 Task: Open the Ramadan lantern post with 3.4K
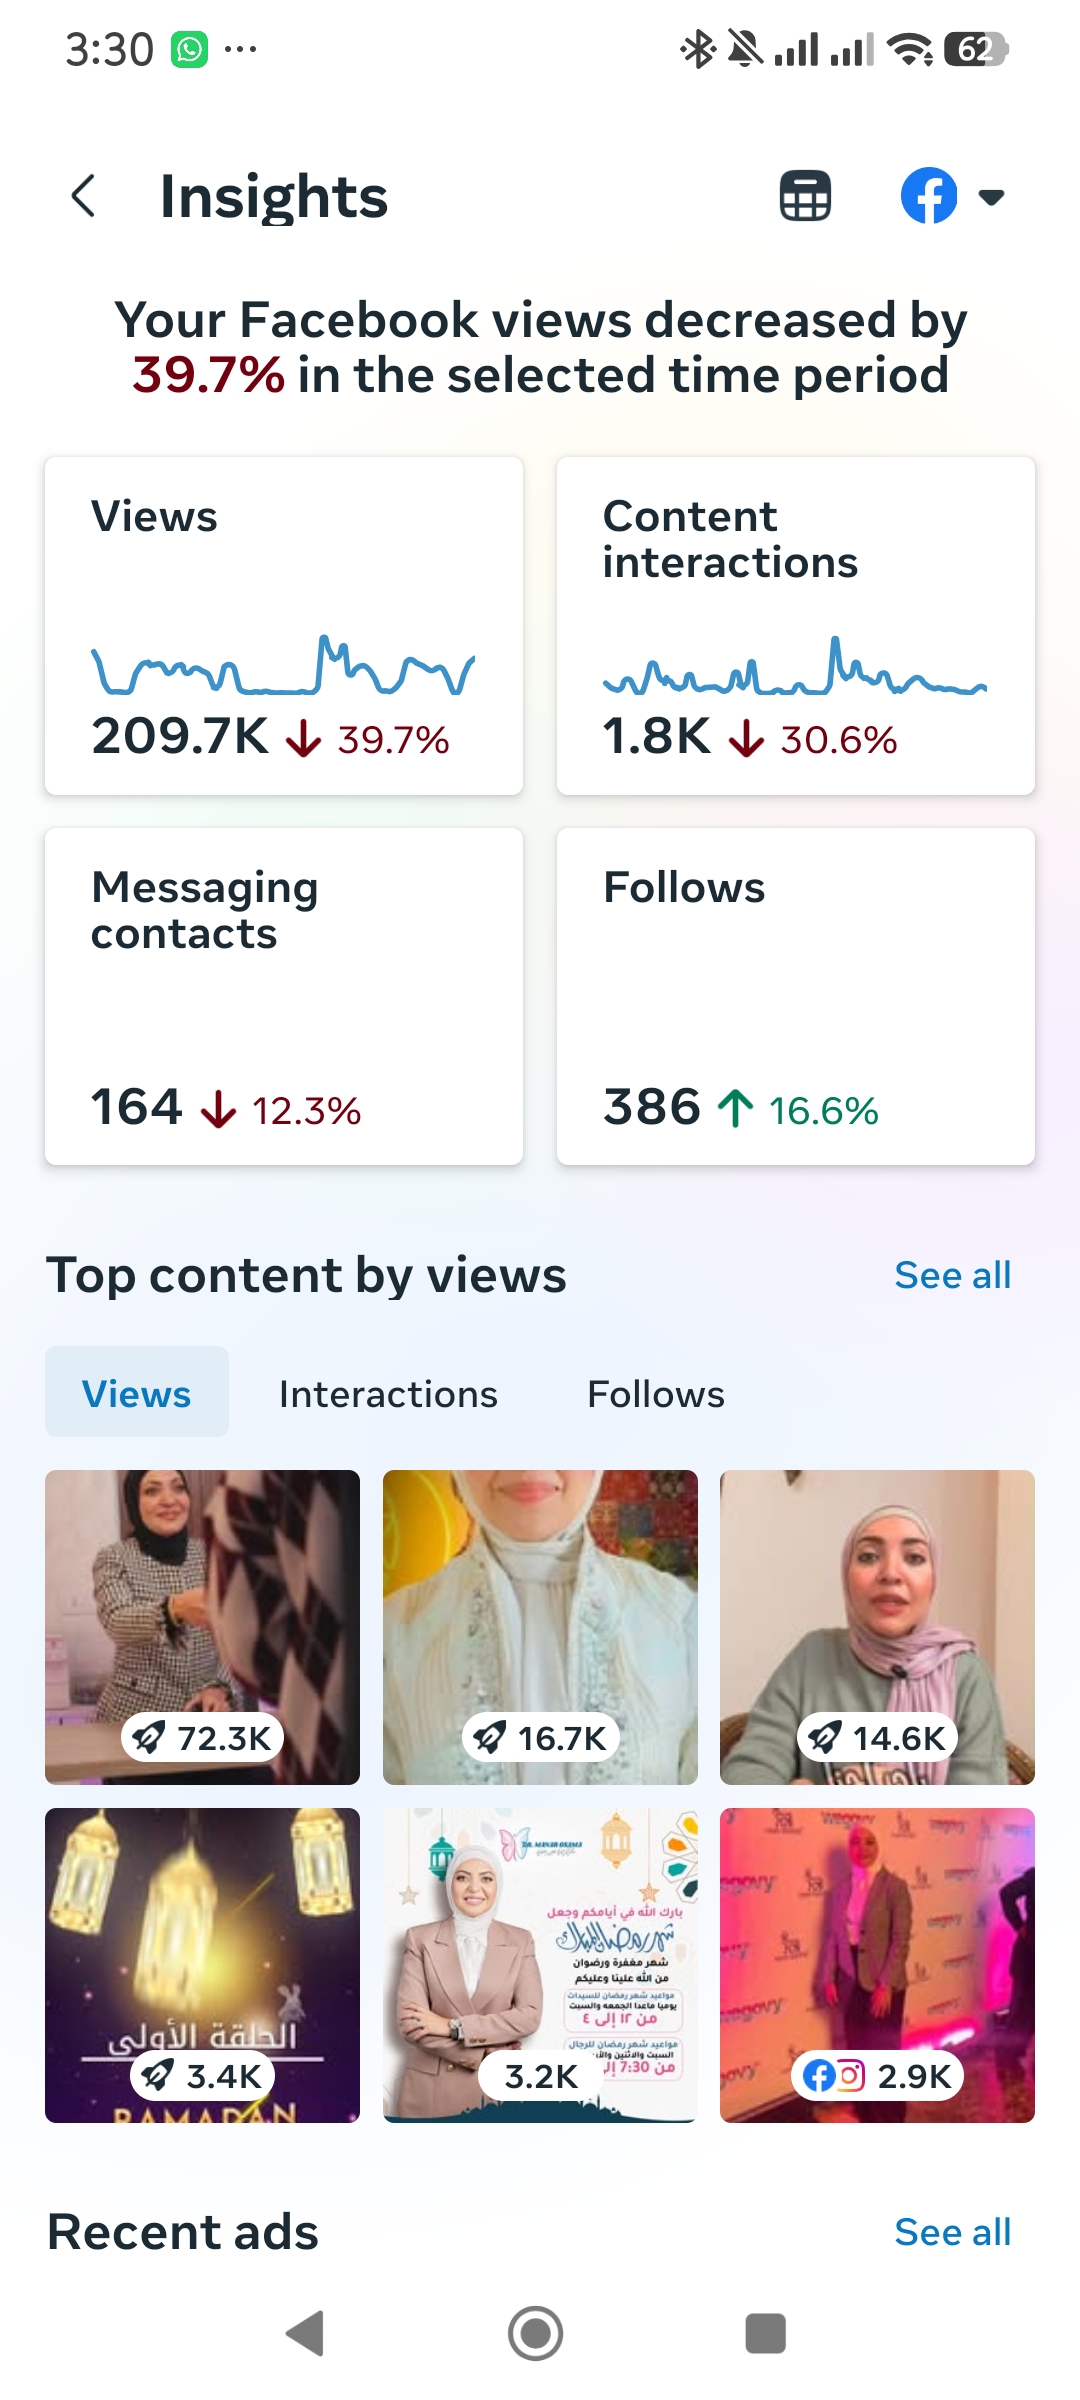coord(202,1965)
